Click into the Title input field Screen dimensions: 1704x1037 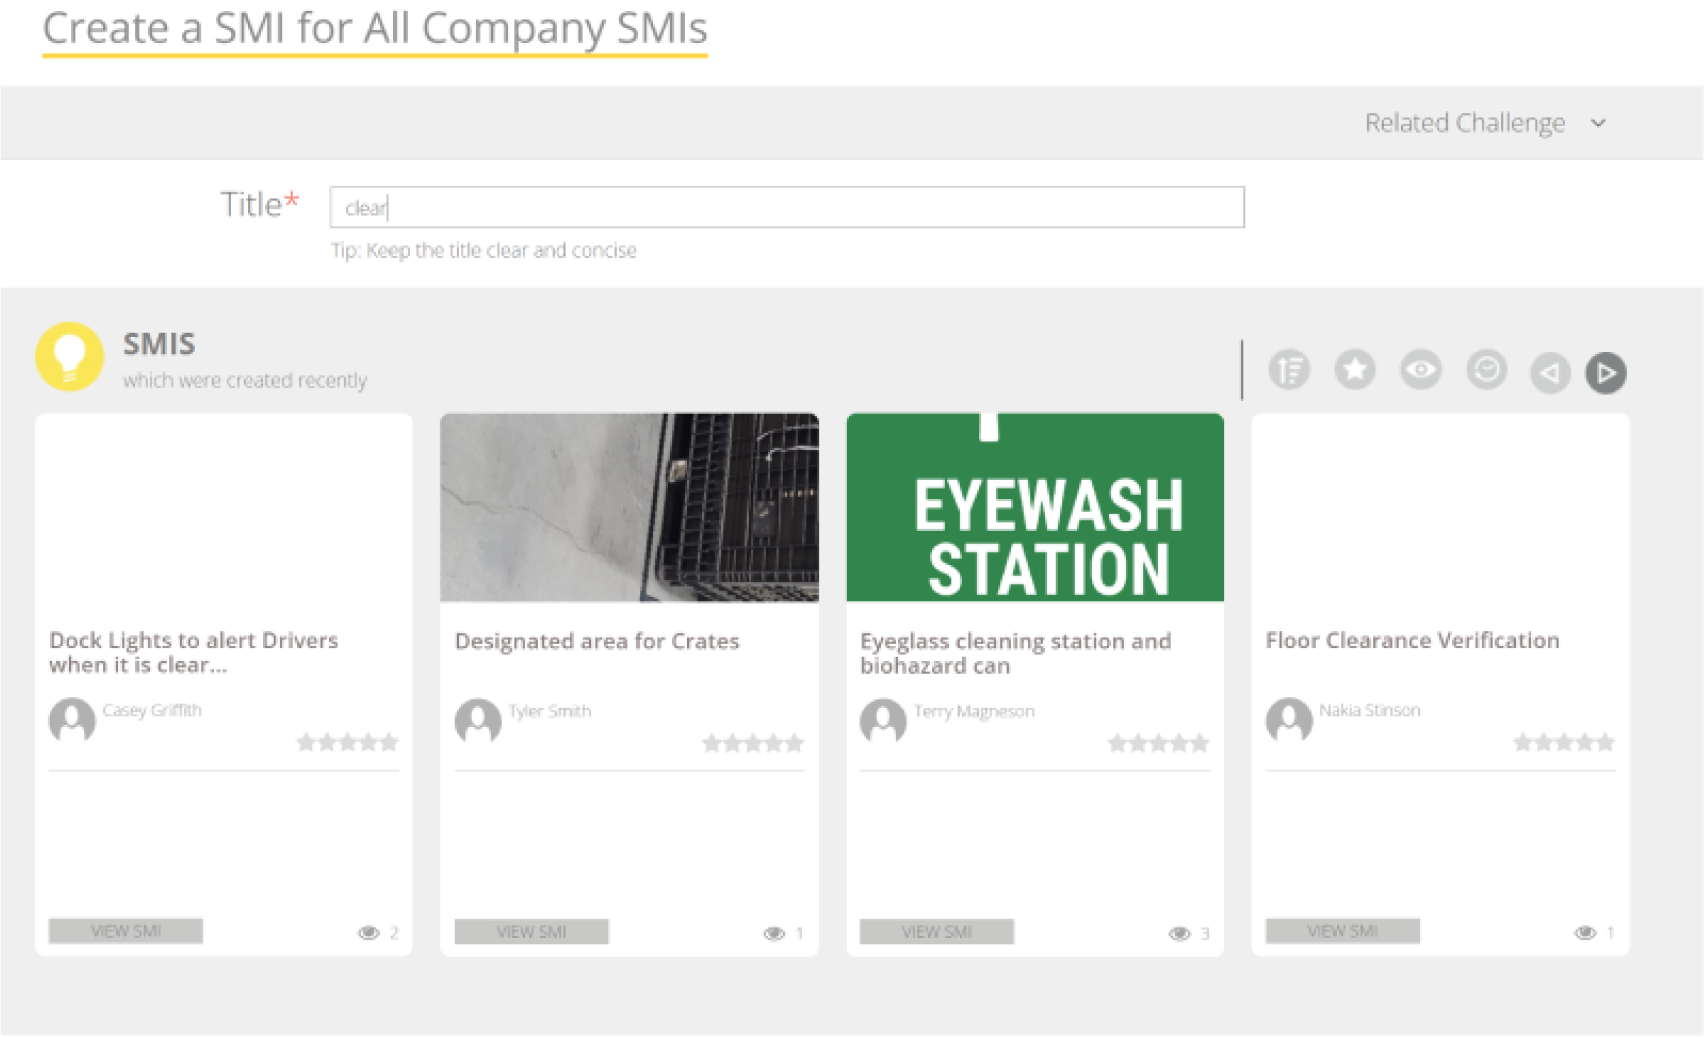(786, 207)
